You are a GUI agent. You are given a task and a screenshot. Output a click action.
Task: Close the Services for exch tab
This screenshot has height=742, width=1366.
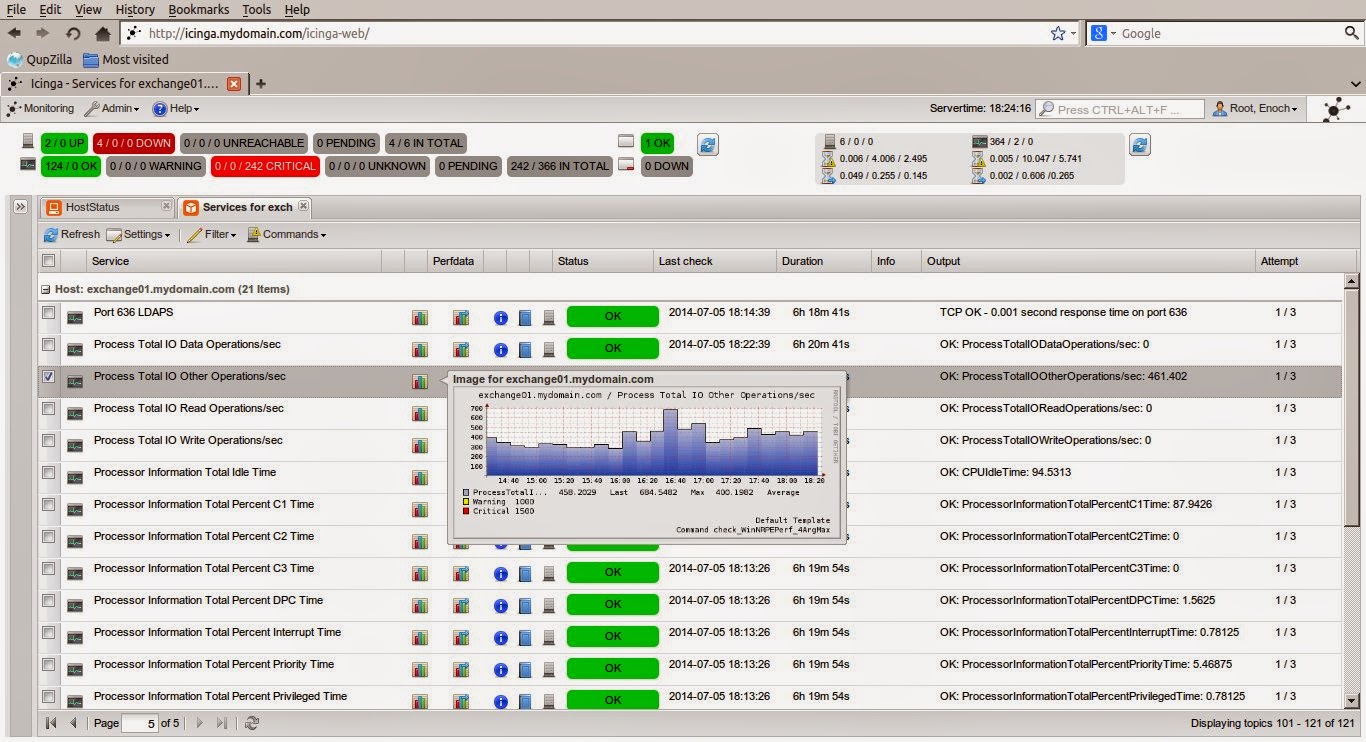(303, 207)
